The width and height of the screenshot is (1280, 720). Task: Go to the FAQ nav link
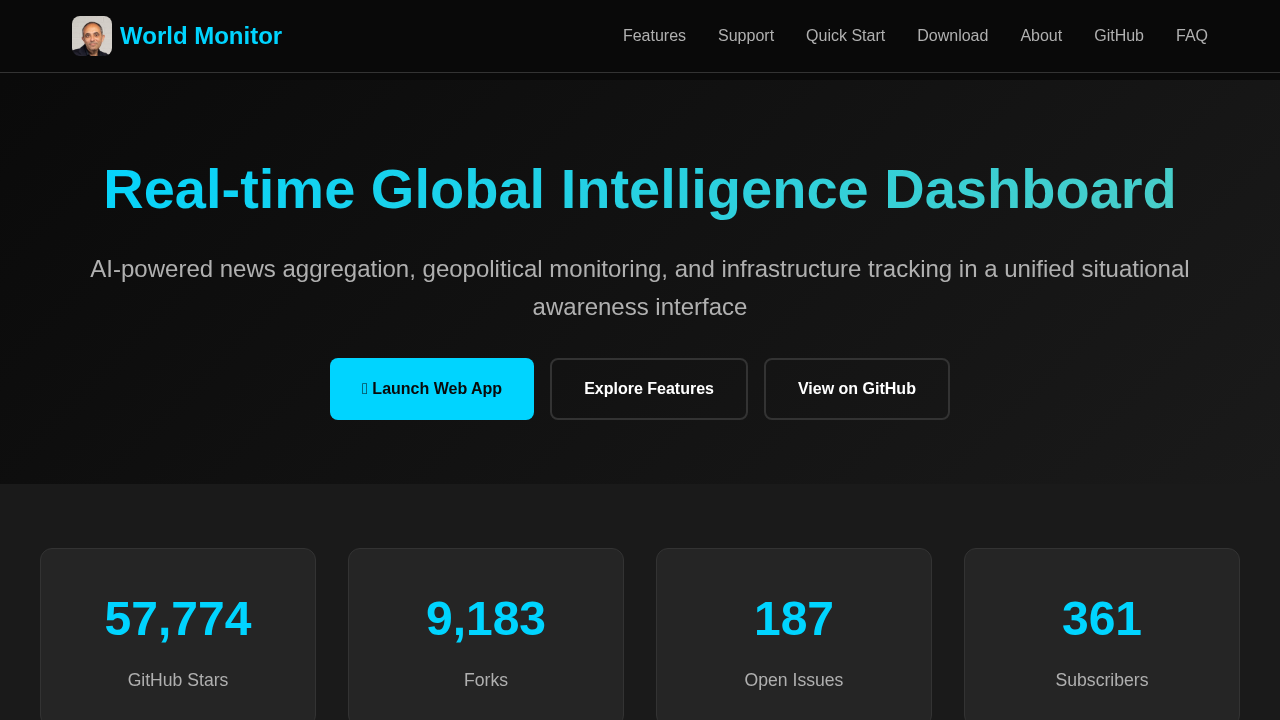click(x=1192, y=36)
